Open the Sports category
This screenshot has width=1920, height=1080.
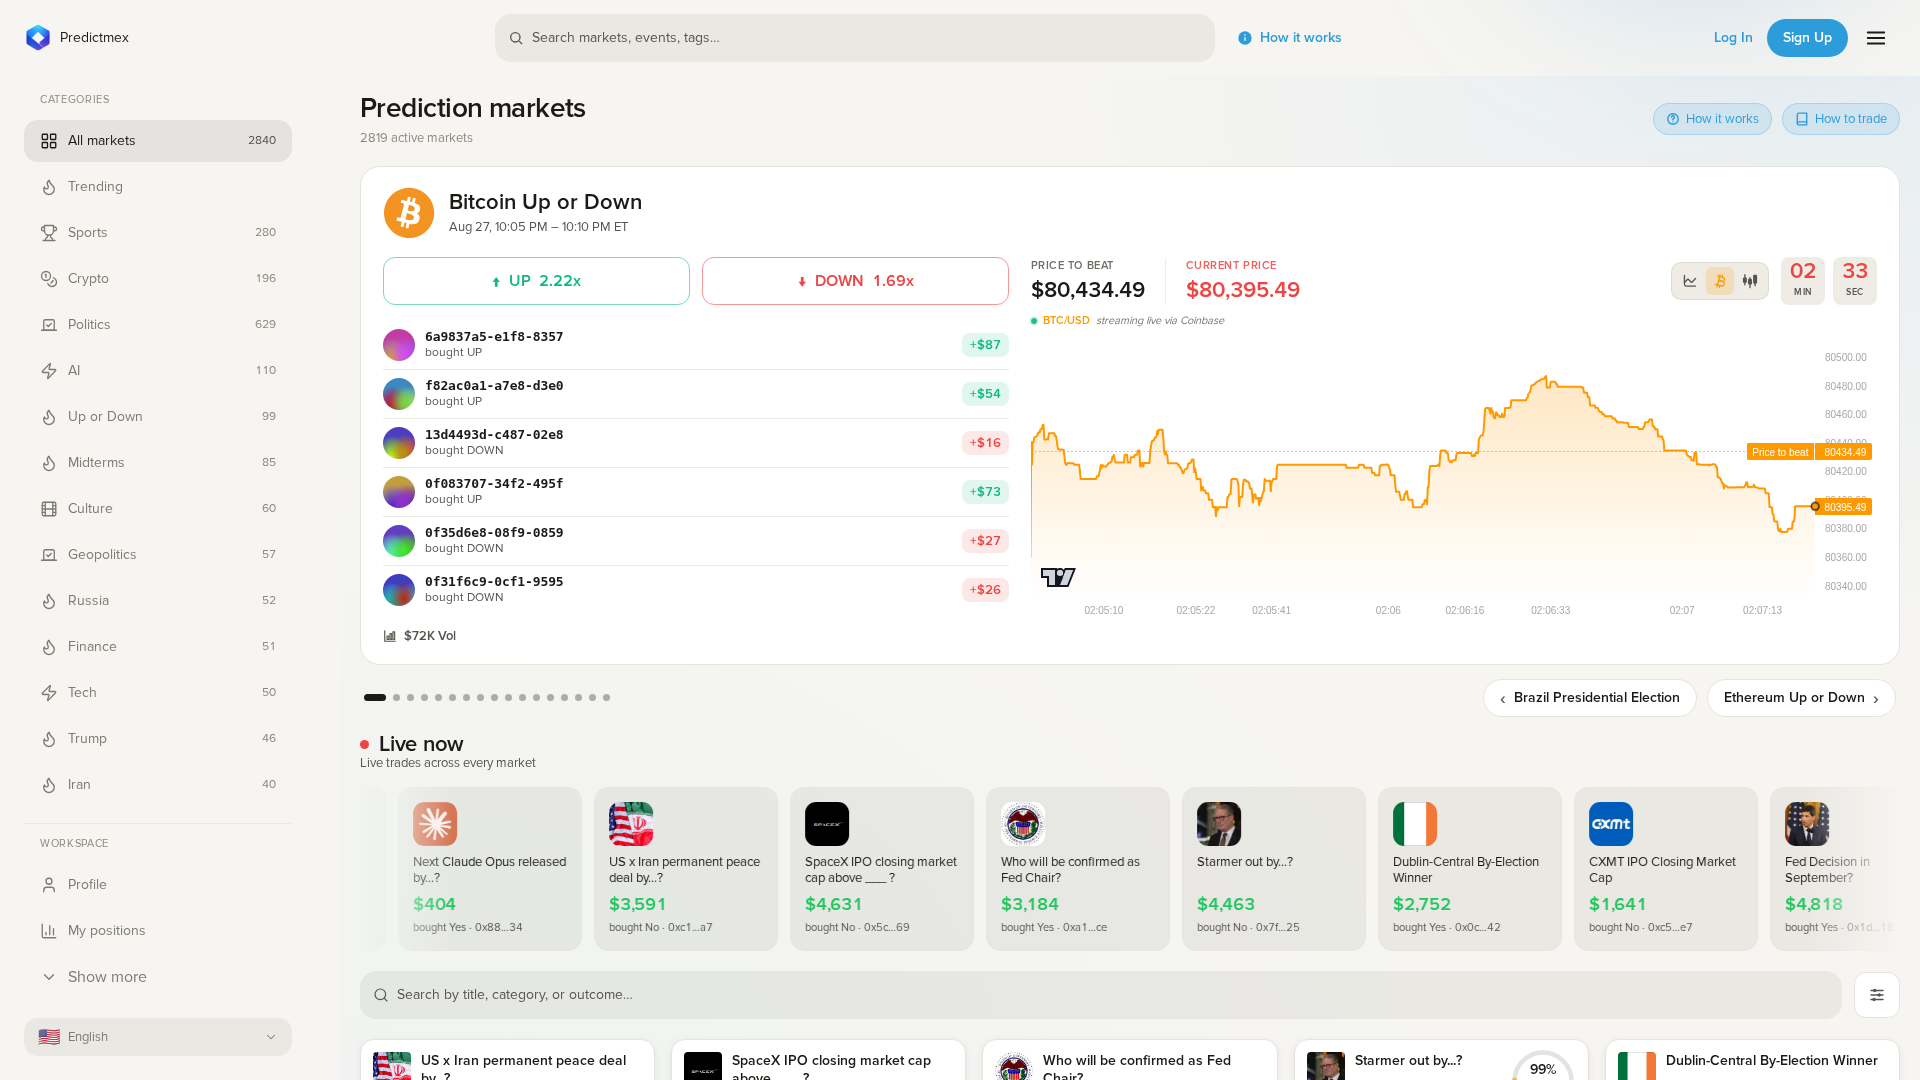158,233
